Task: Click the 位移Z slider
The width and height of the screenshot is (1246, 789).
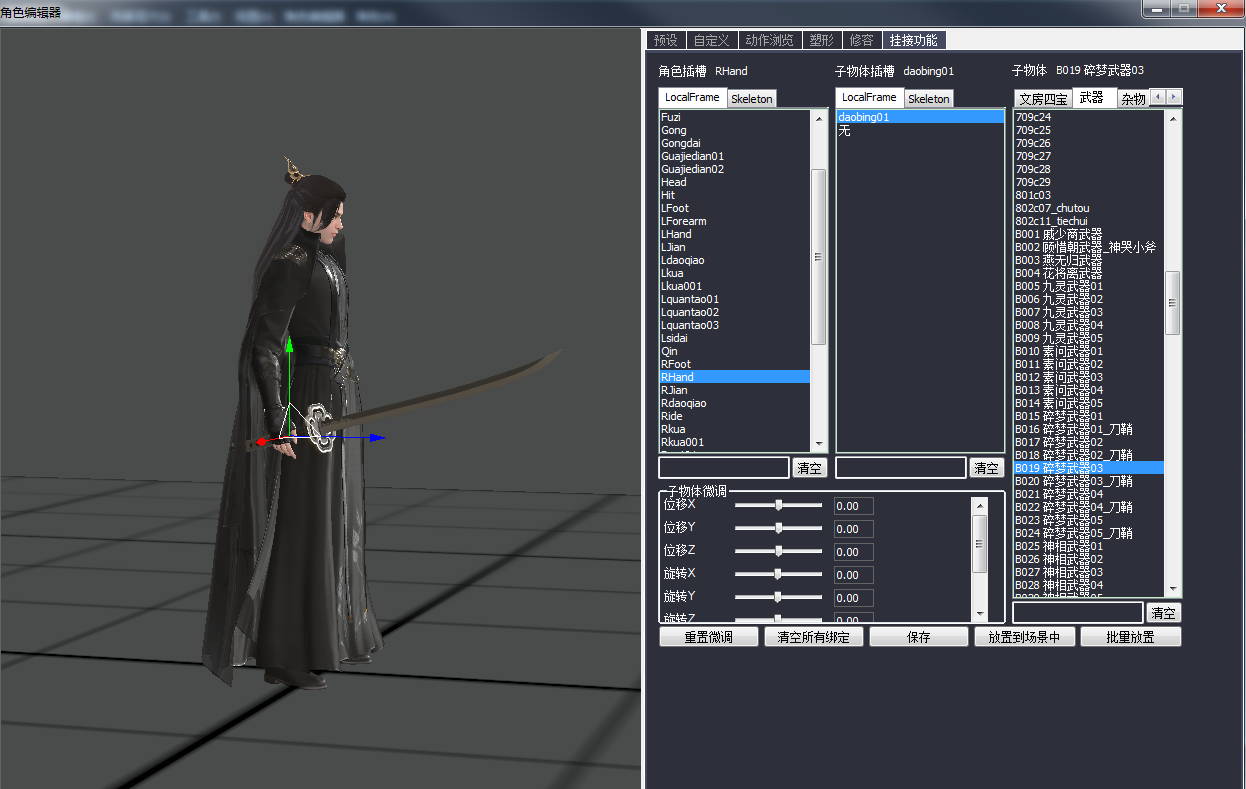Action: (x=779, y=551)
